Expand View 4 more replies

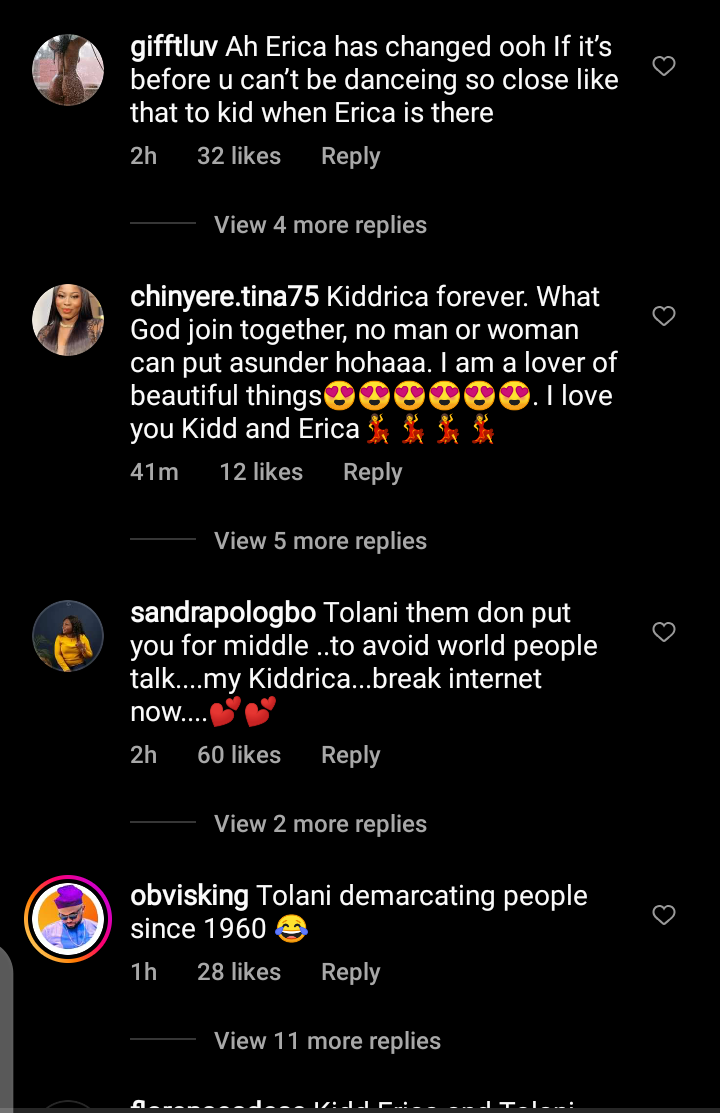(320, 225)
